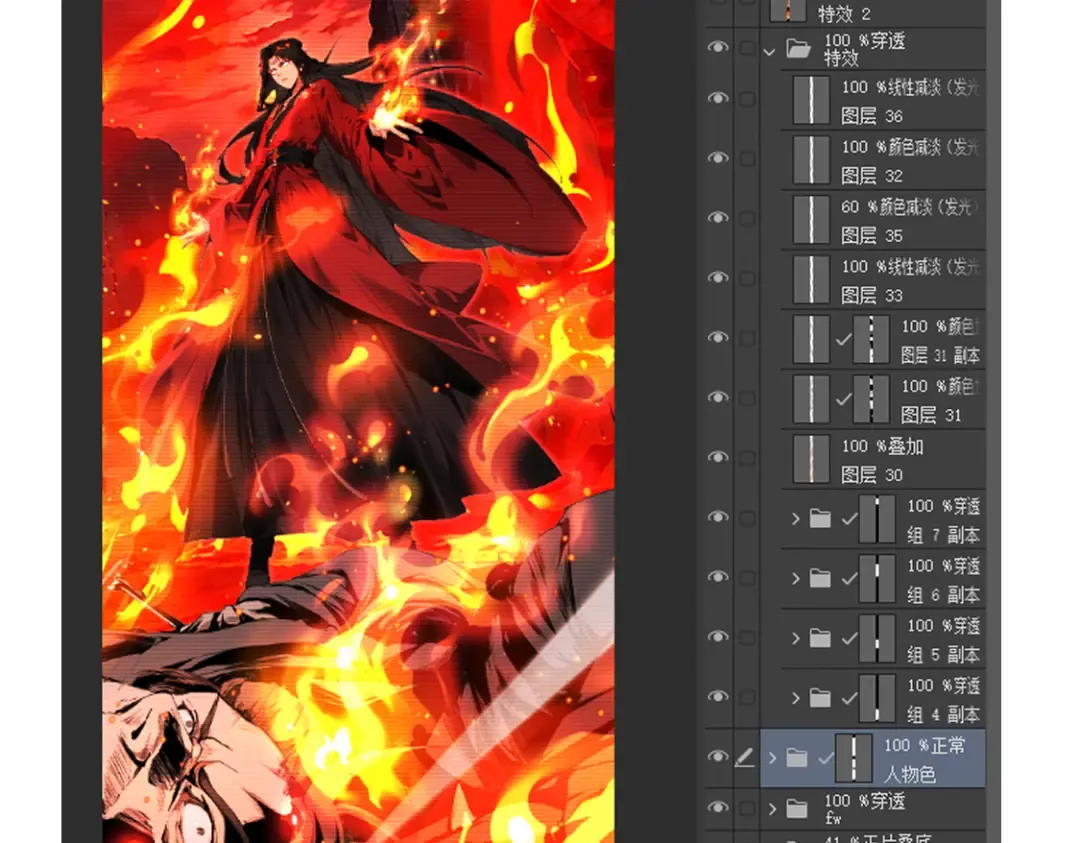Click the open folder icon of 特效
The image size is (1080, 843).
click(x=798, y=49)
